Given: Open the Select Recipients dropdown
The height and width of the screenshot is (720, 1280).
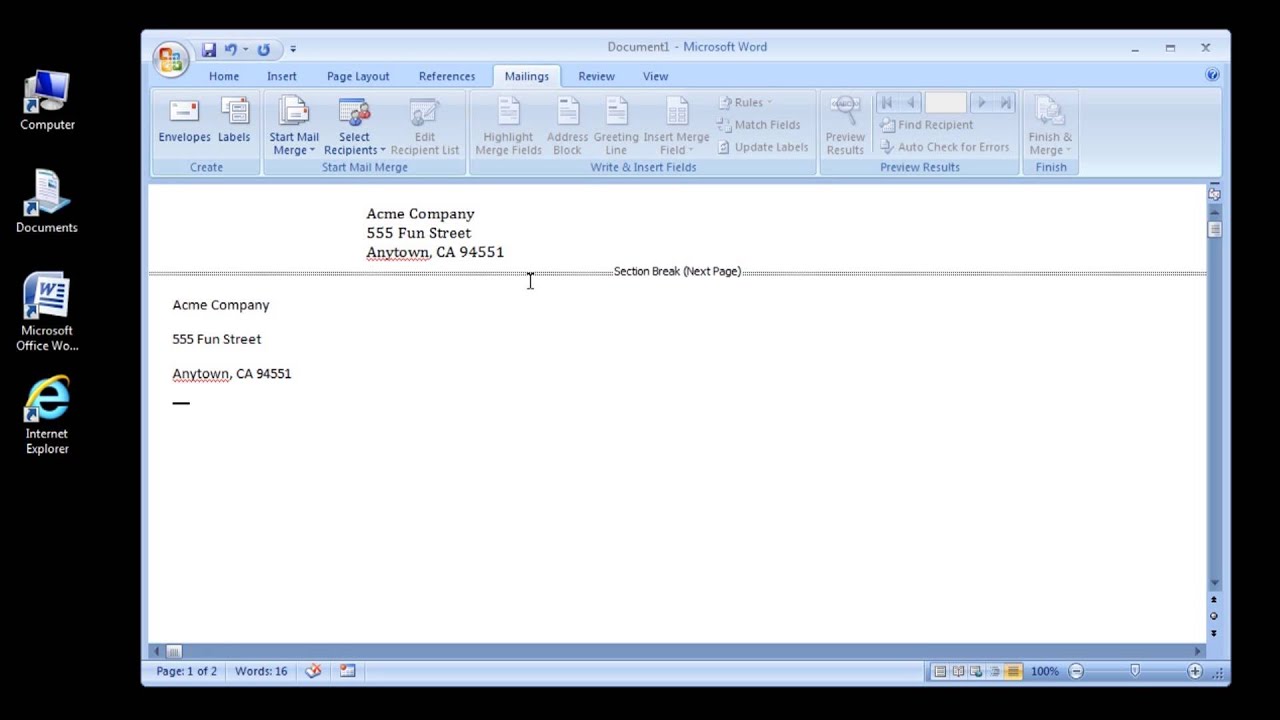Looking at the screenshot, I should click(354, 126).
